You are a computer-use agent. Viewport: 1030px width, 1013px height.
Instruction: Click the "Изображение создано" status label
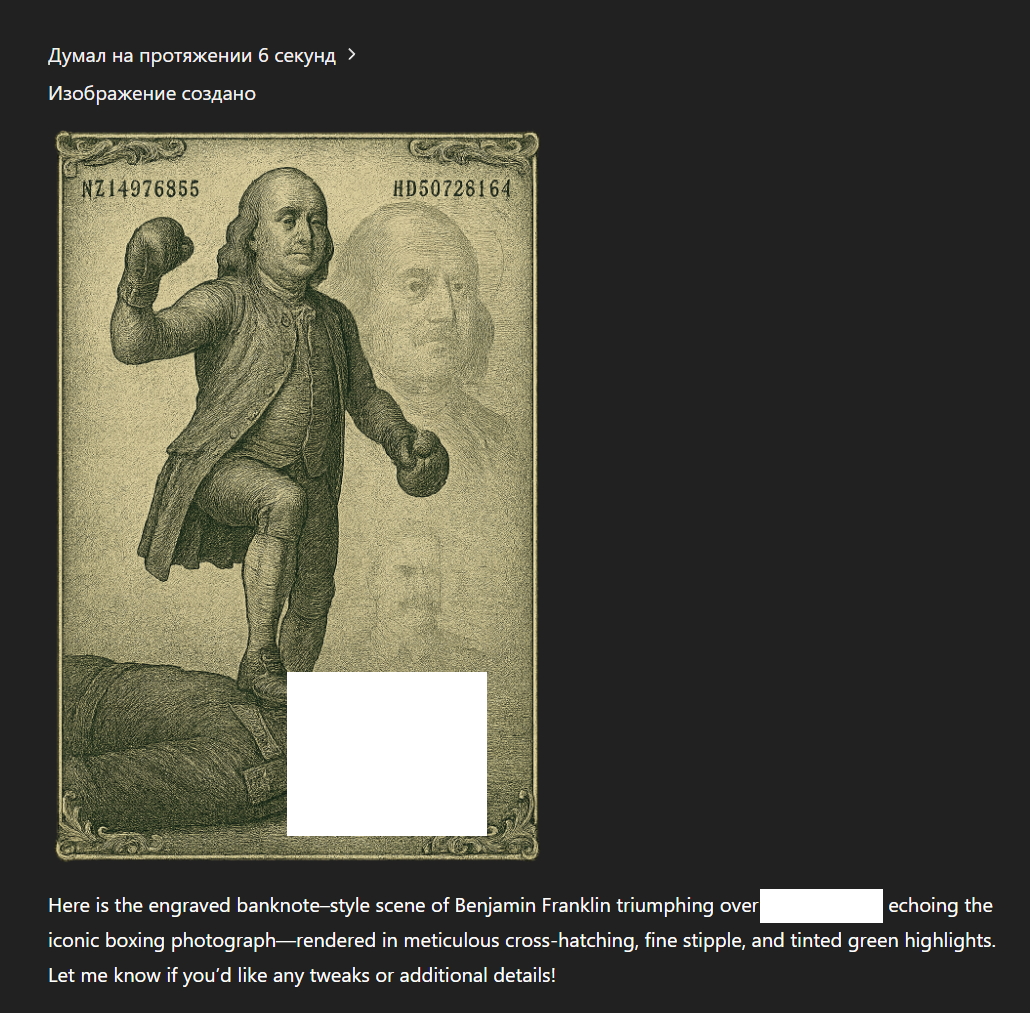pyautogui.click(x=152, y=93)
